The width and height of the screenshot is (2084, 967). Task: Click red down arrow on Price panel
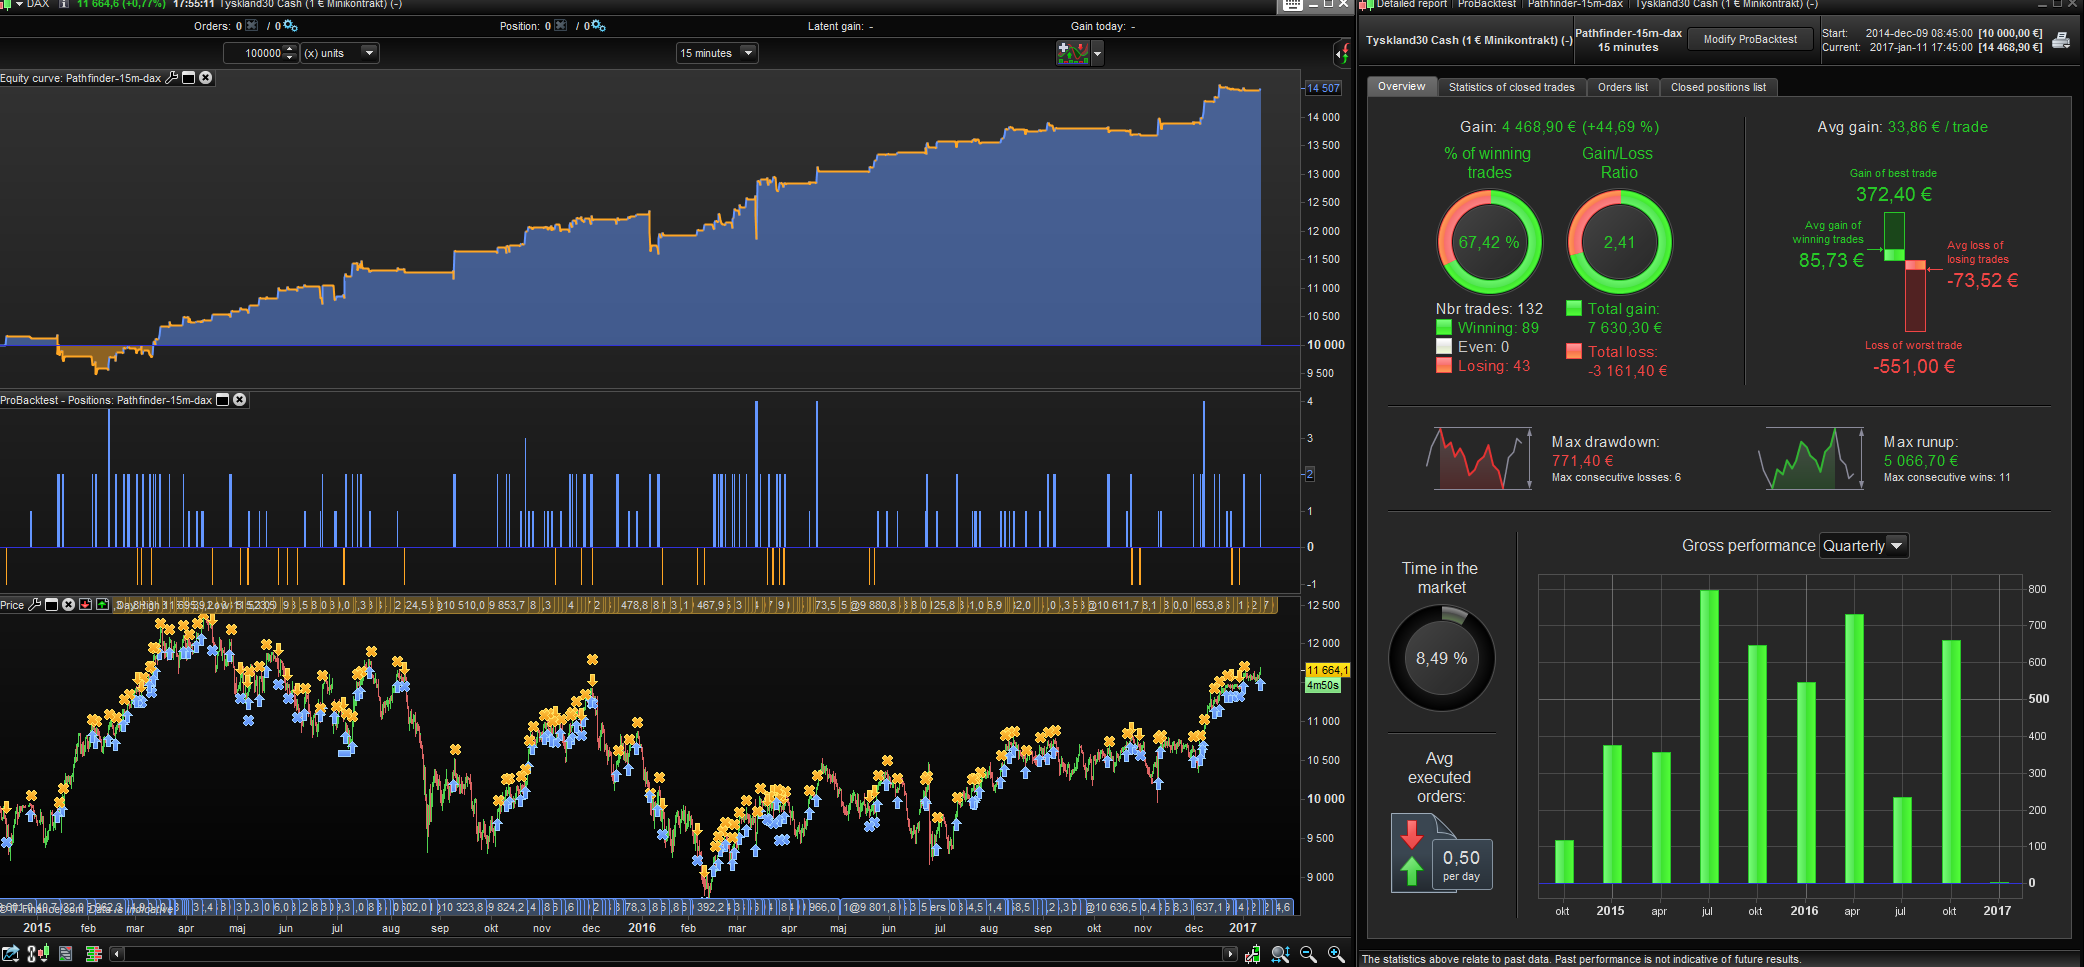click(86, 605)
